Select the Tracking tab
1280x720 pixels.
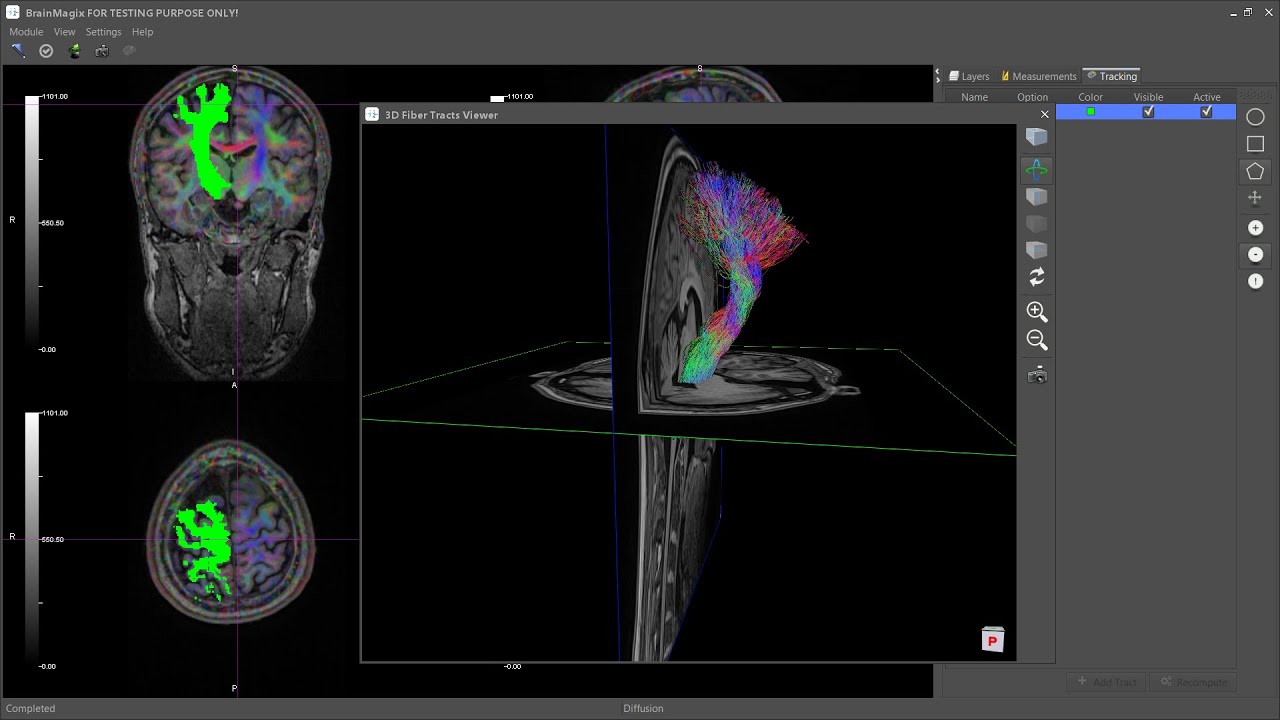(1111, 76)
